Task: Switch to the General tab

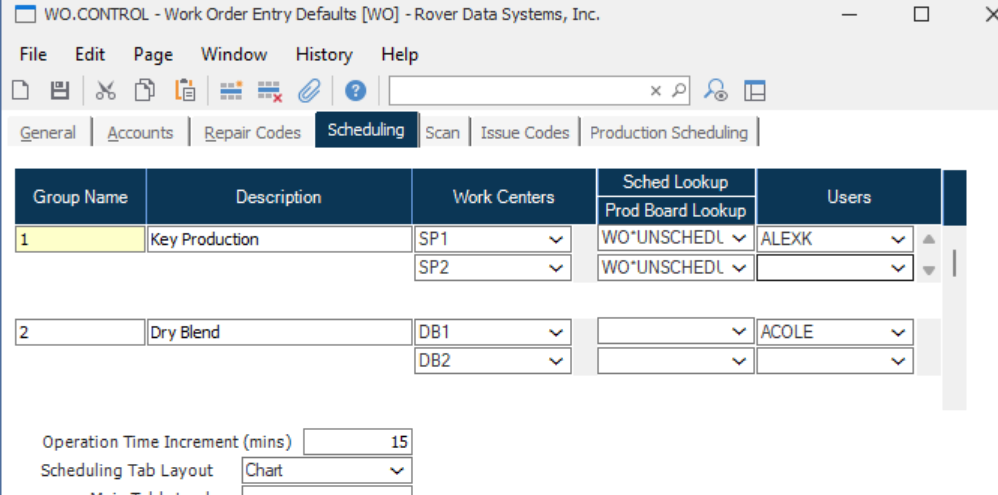Action: point(48,132)
